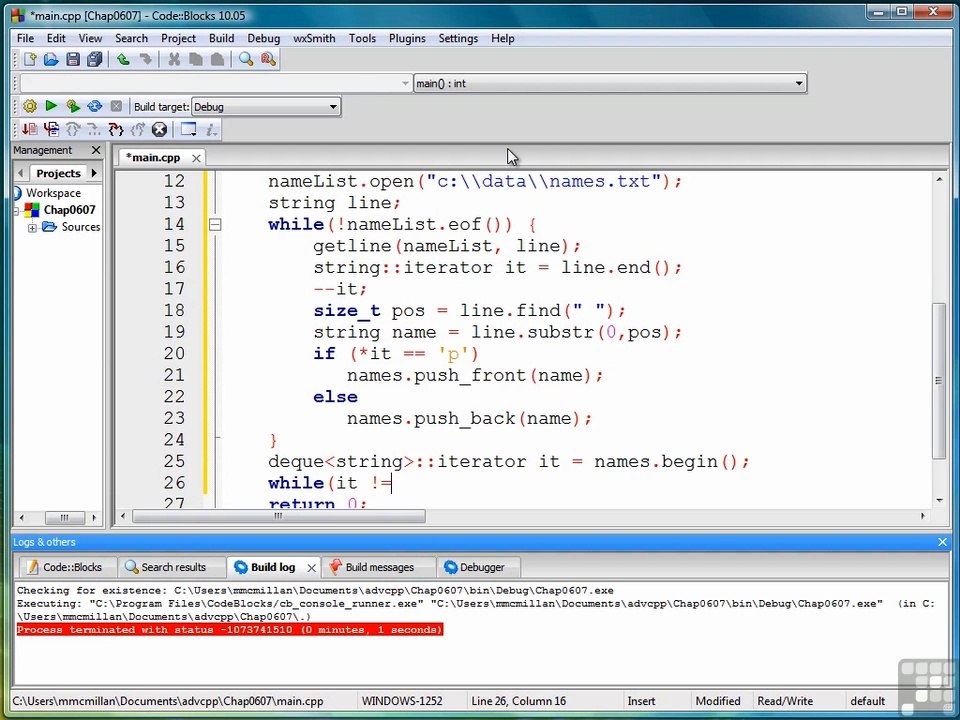960x720 pixels.
Task: Collapse code fold marker at line 14
Action: click(x=214, y=225)
